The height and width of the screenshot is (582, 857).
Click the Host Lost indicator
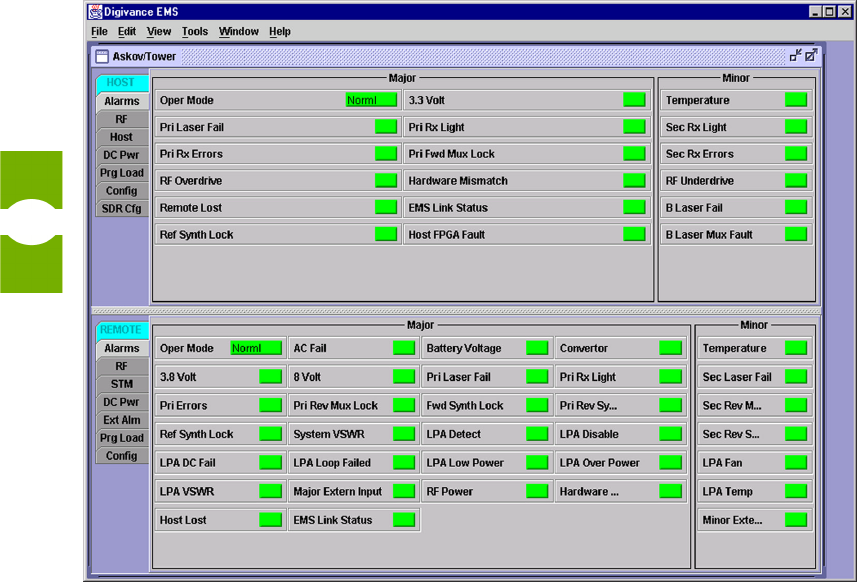pyautogui.click(x=271, y=520)
